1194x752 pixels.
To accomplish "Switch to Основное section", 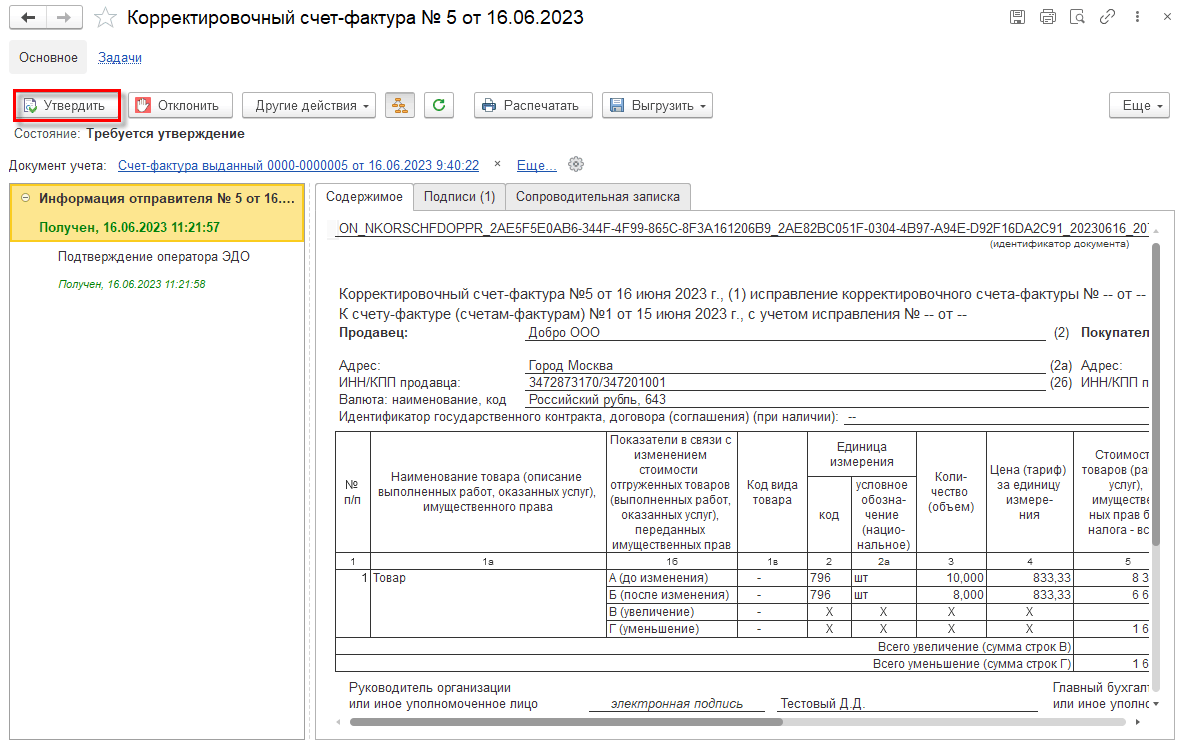I will coord(48,58).
